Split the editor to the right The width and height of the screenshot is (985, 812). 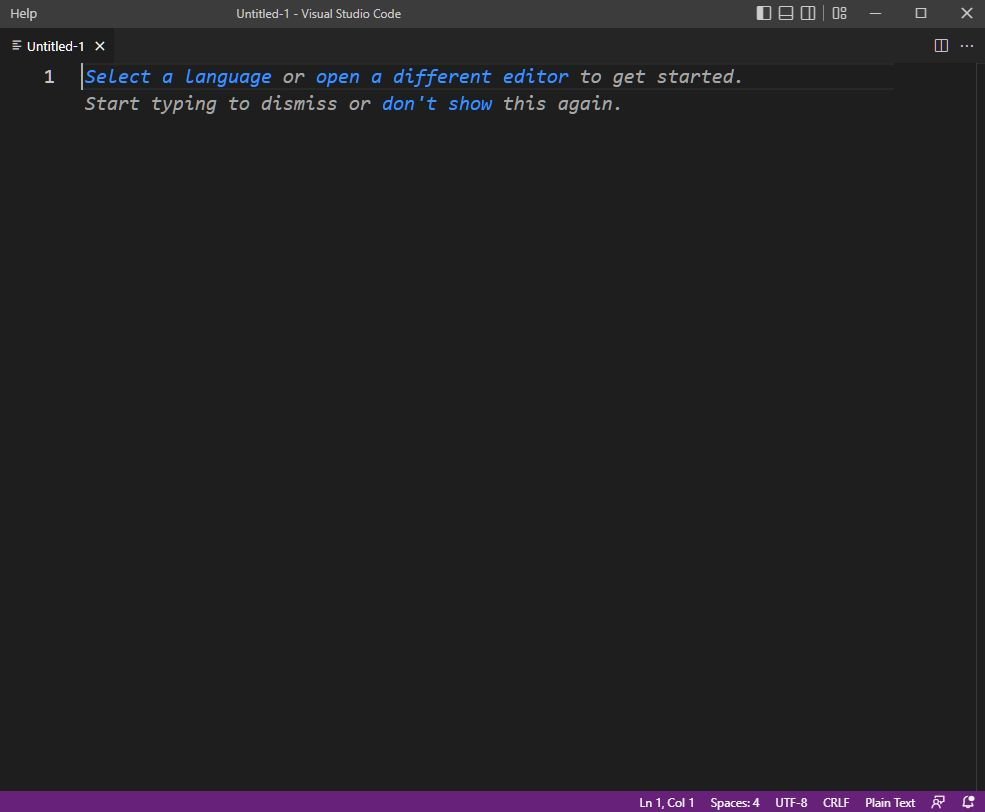point(940,45)
